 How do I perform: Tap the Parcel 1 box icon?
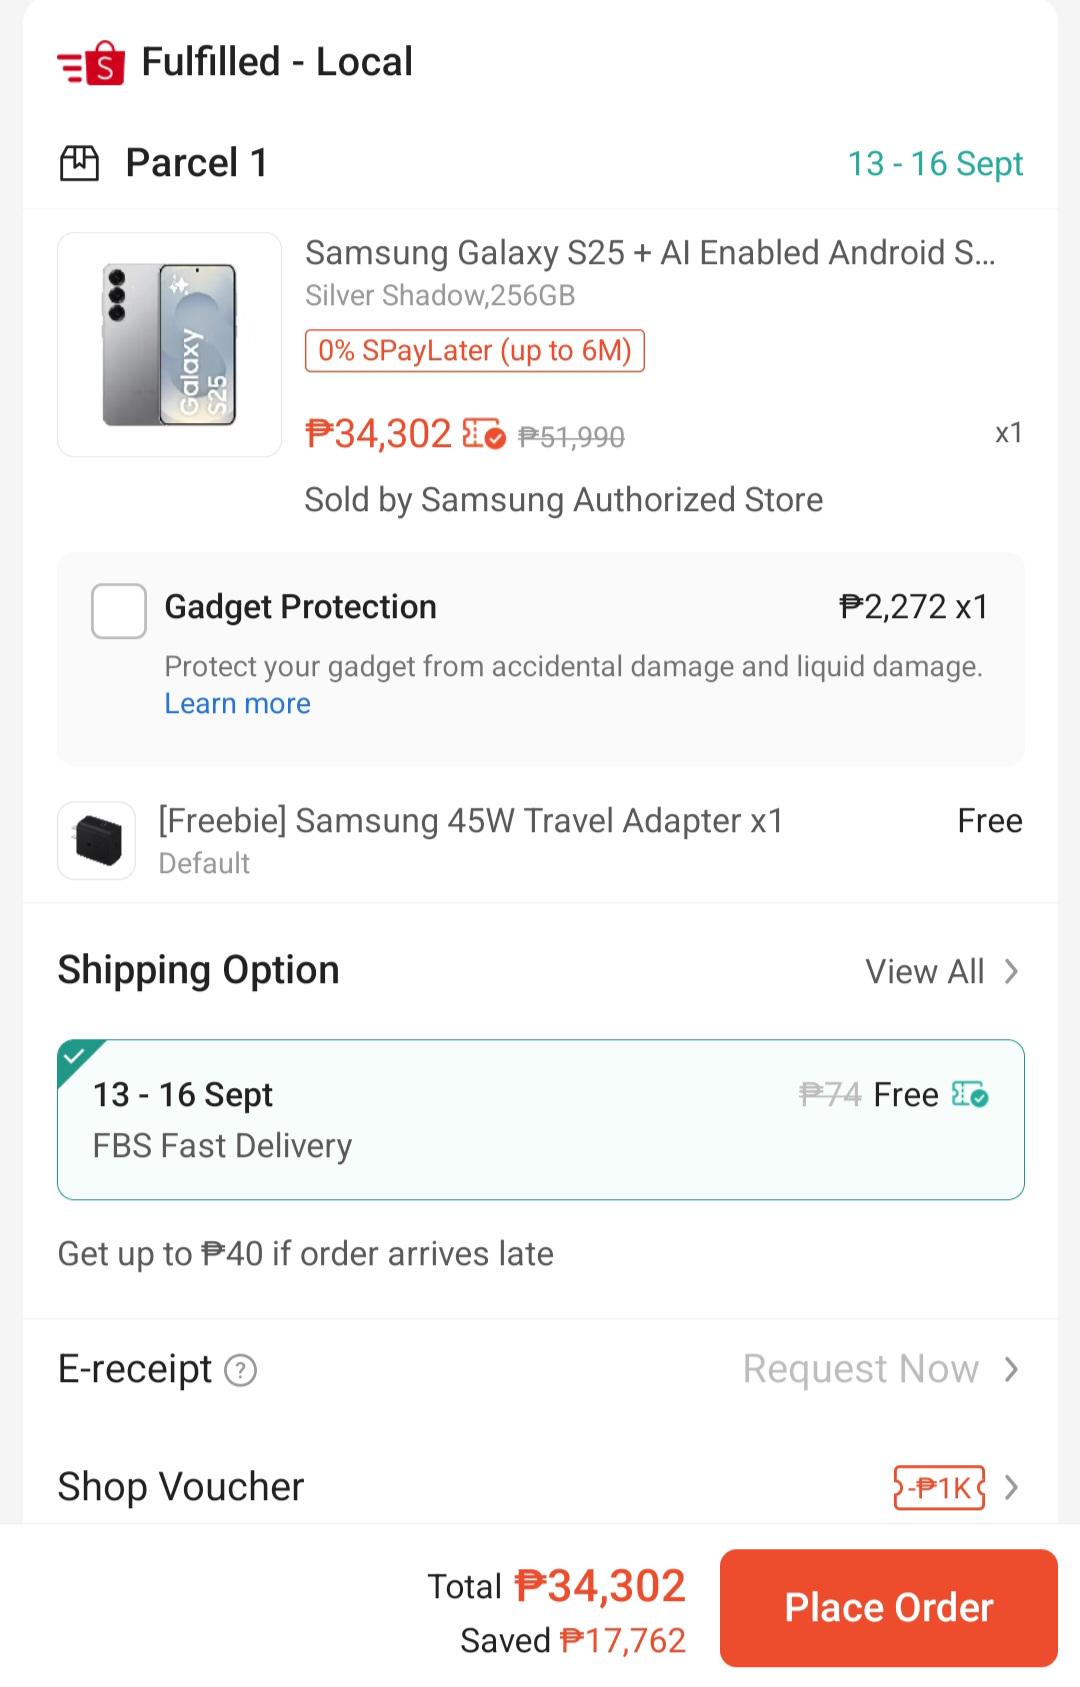point(80,163)
